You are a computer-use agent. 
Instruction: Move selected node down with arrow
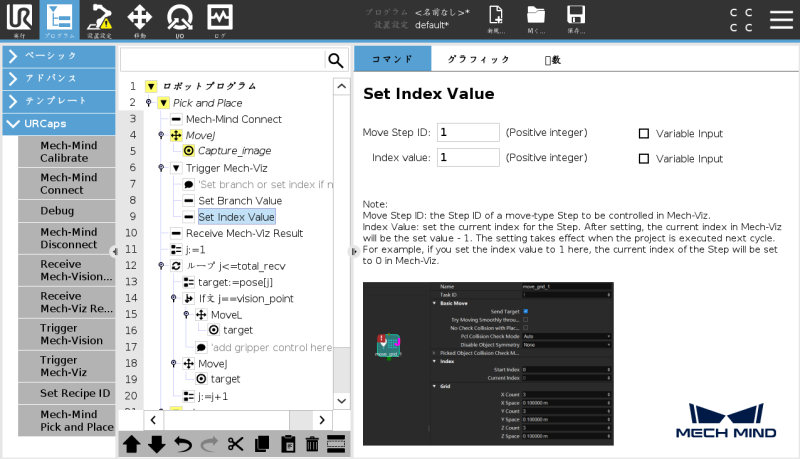point(157,444)
